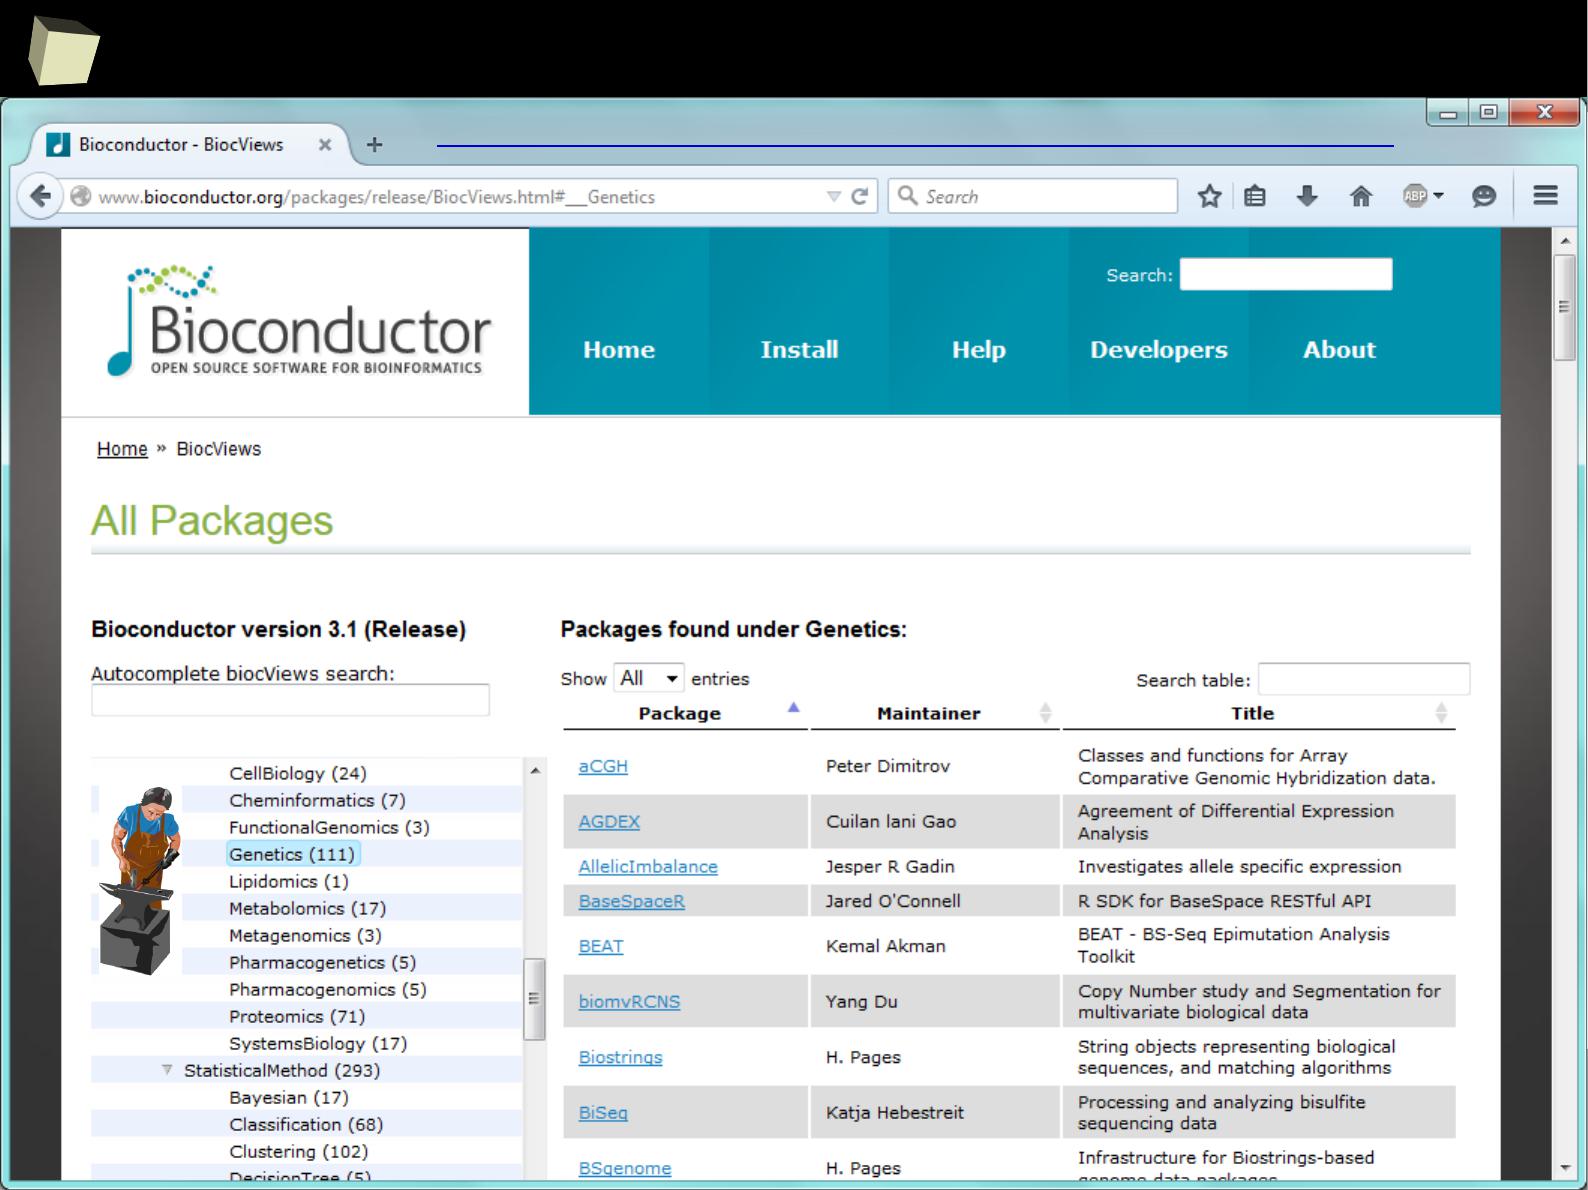This screenshot has width=1588, height=1190.
Task: Focus the Search table input field
Action: (x=1364, y=679)
